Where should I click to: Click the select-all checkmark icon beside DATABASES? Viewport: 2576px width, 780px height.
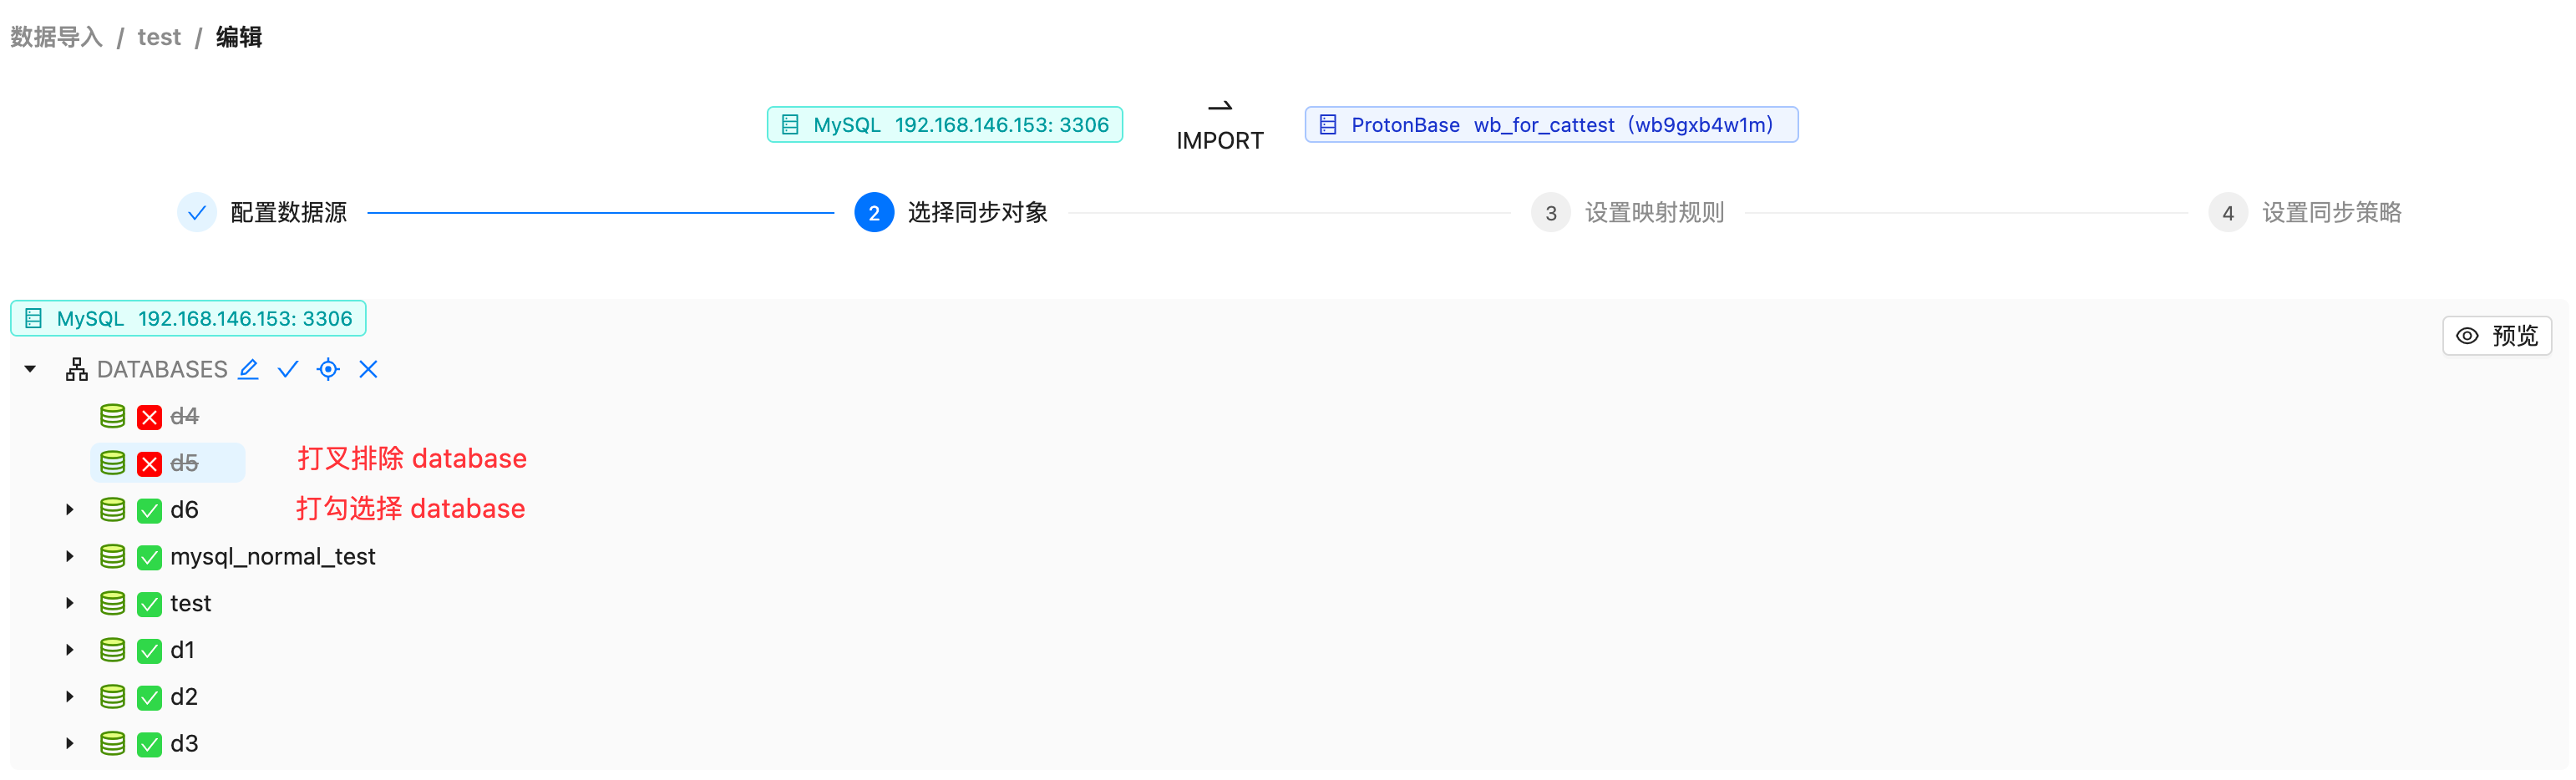288,369
